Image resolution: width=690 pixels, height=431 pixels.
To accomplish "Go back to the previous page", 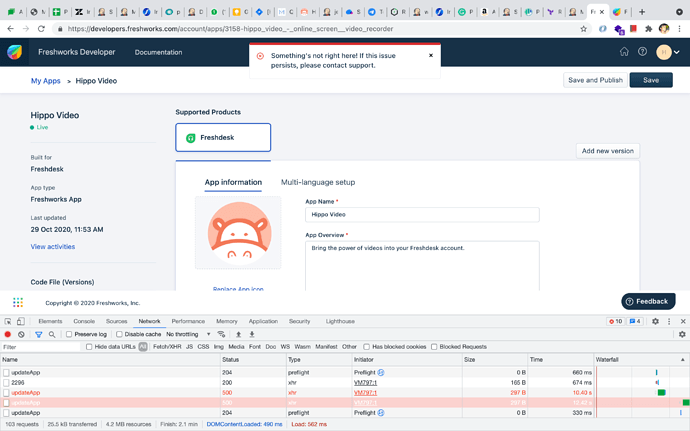I will click(x=11, y=29).
